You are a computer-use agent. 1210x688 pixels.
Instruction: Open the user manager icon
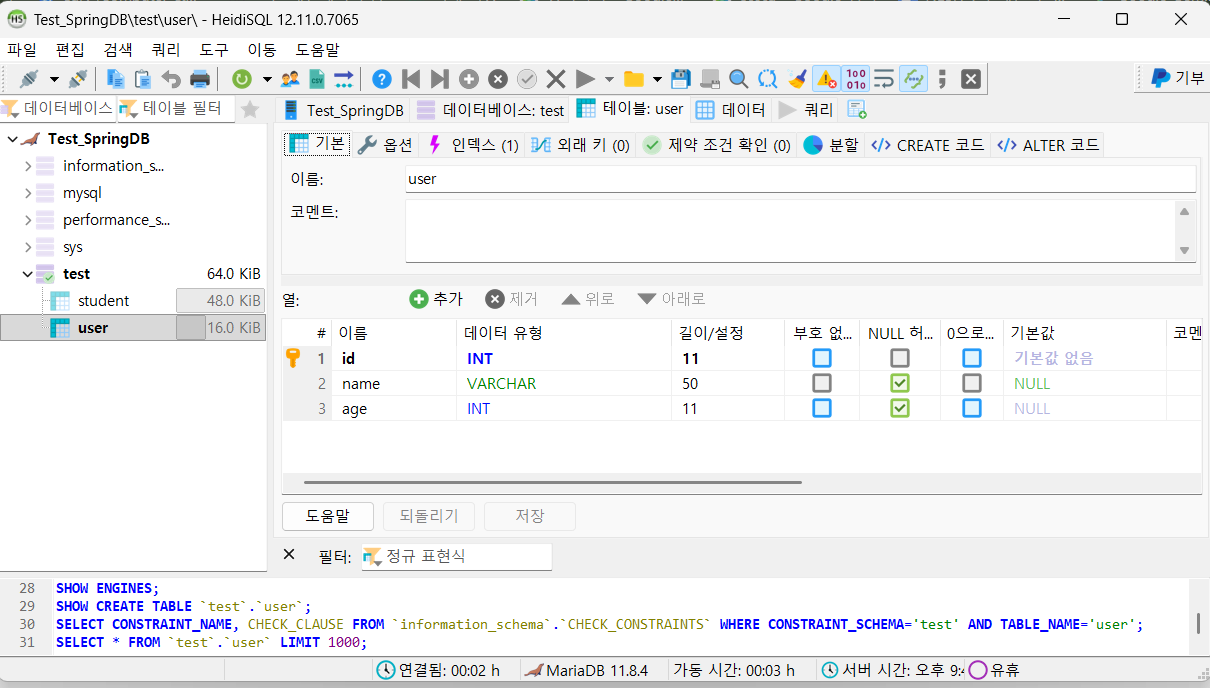(x=291, y=78)
